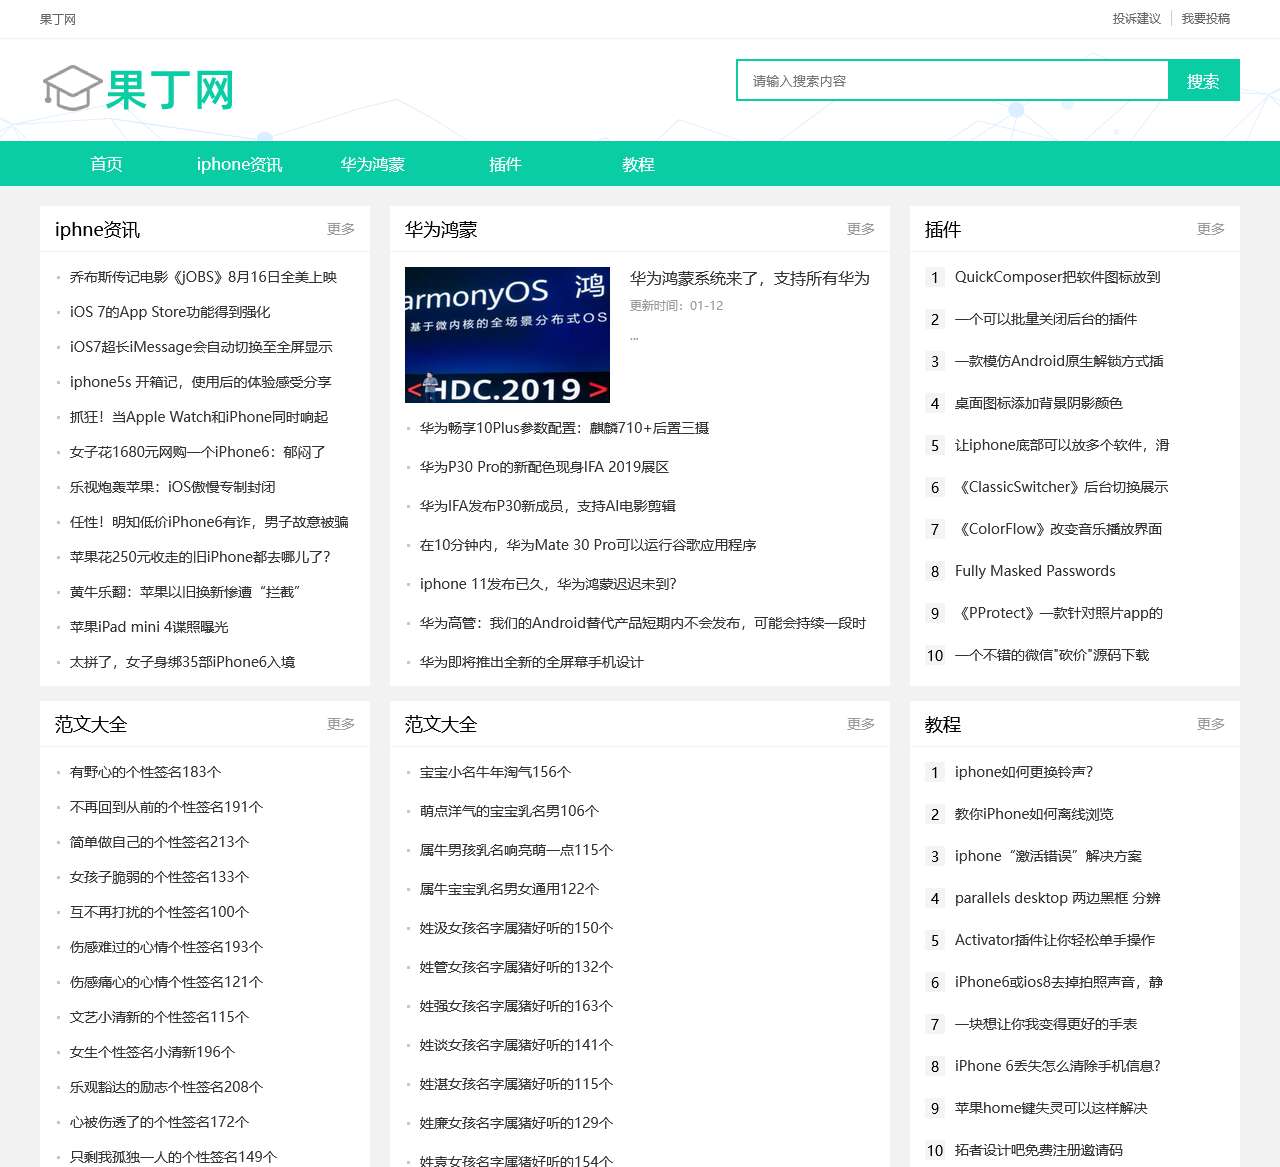Click the search input field

click(952, 81)
